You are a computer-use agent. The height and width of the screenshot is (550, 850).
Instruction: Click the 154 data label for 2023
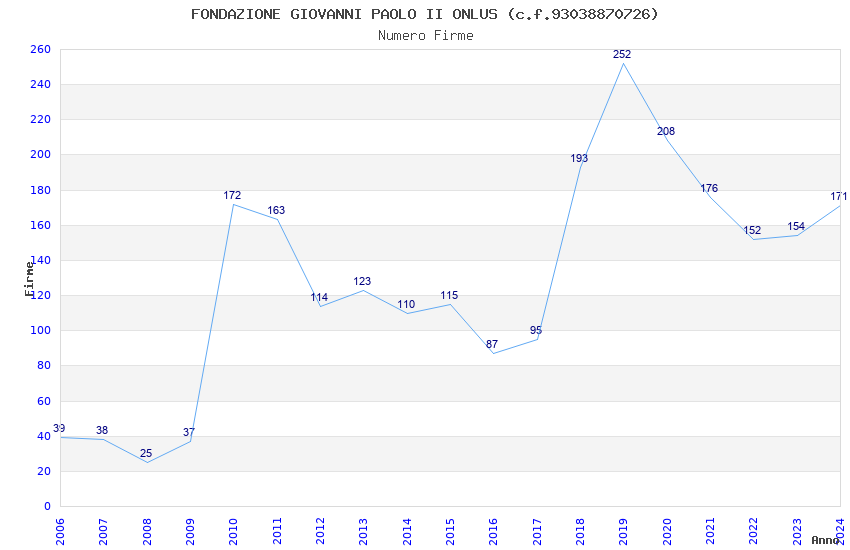(796, 226)
